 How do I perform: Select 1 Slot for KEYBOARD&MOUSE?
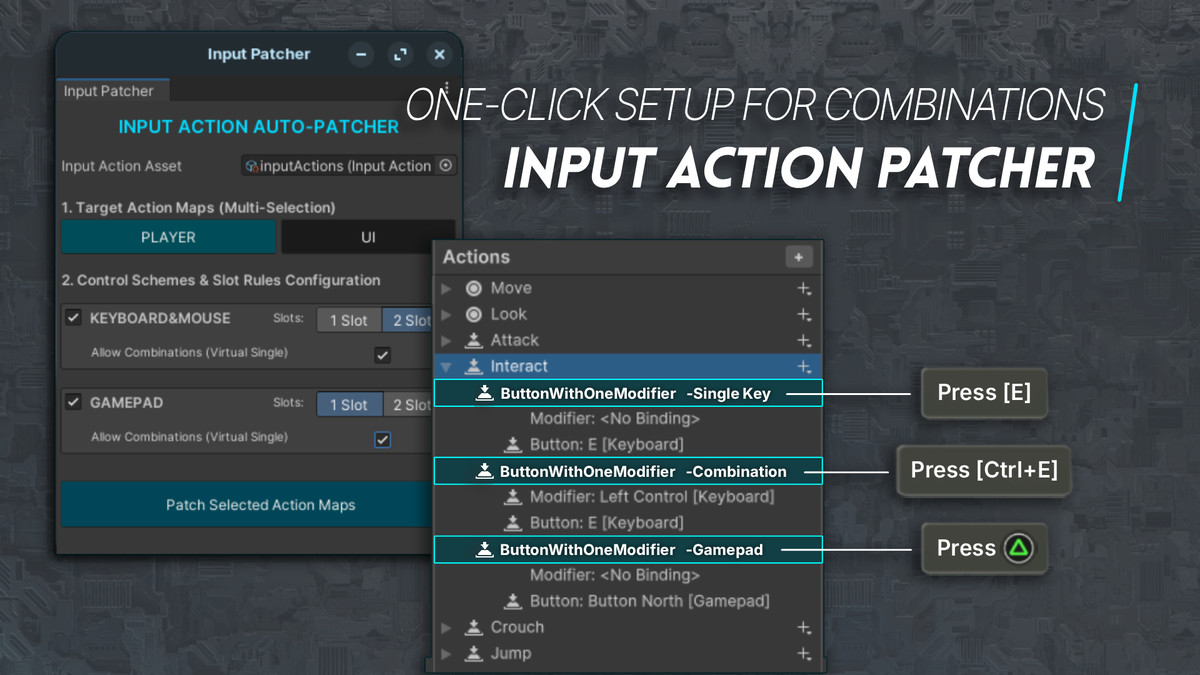tap(349, 320)
